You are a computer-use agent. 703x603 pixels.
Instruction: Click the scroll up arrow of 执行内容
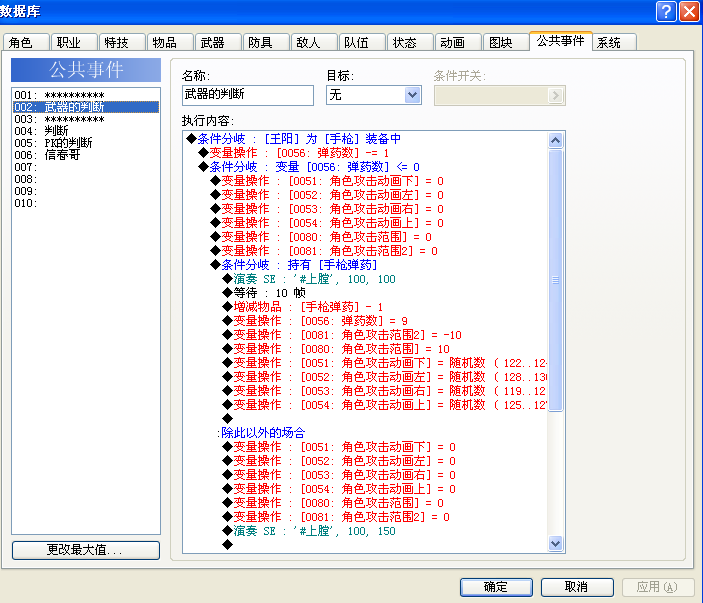[x=555, y=141]
